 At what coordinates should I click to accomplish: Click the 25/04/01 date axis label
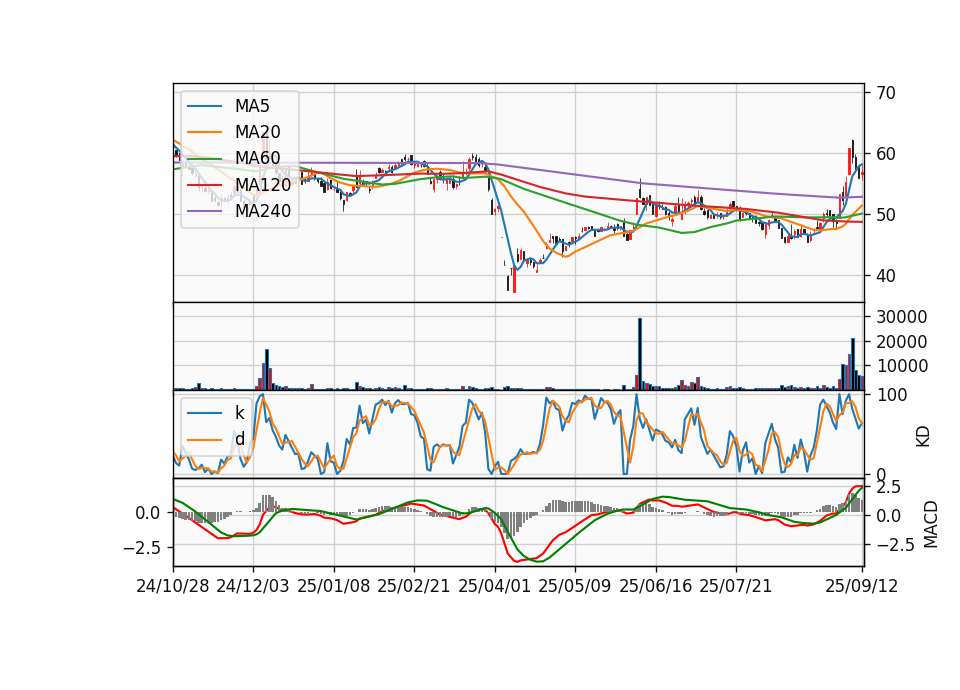(x=494, y=586)
